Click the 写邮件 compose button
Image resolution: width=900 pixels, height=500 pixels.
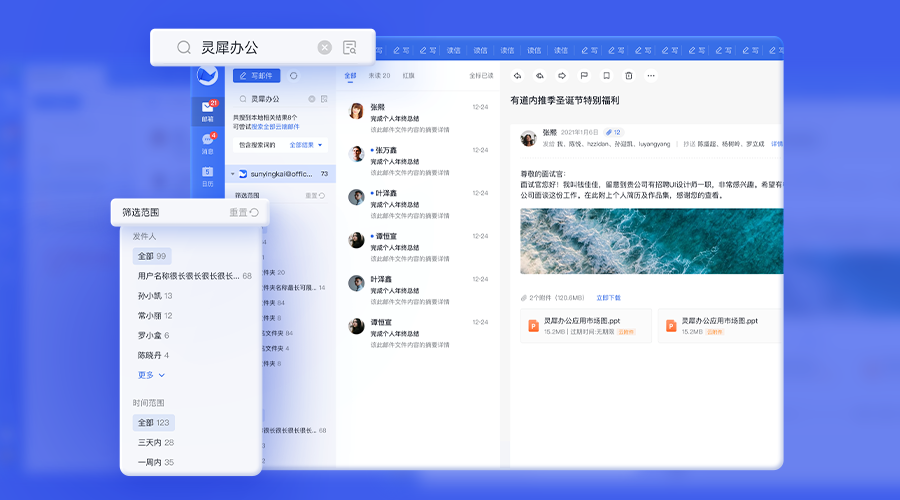pos(257,76)
